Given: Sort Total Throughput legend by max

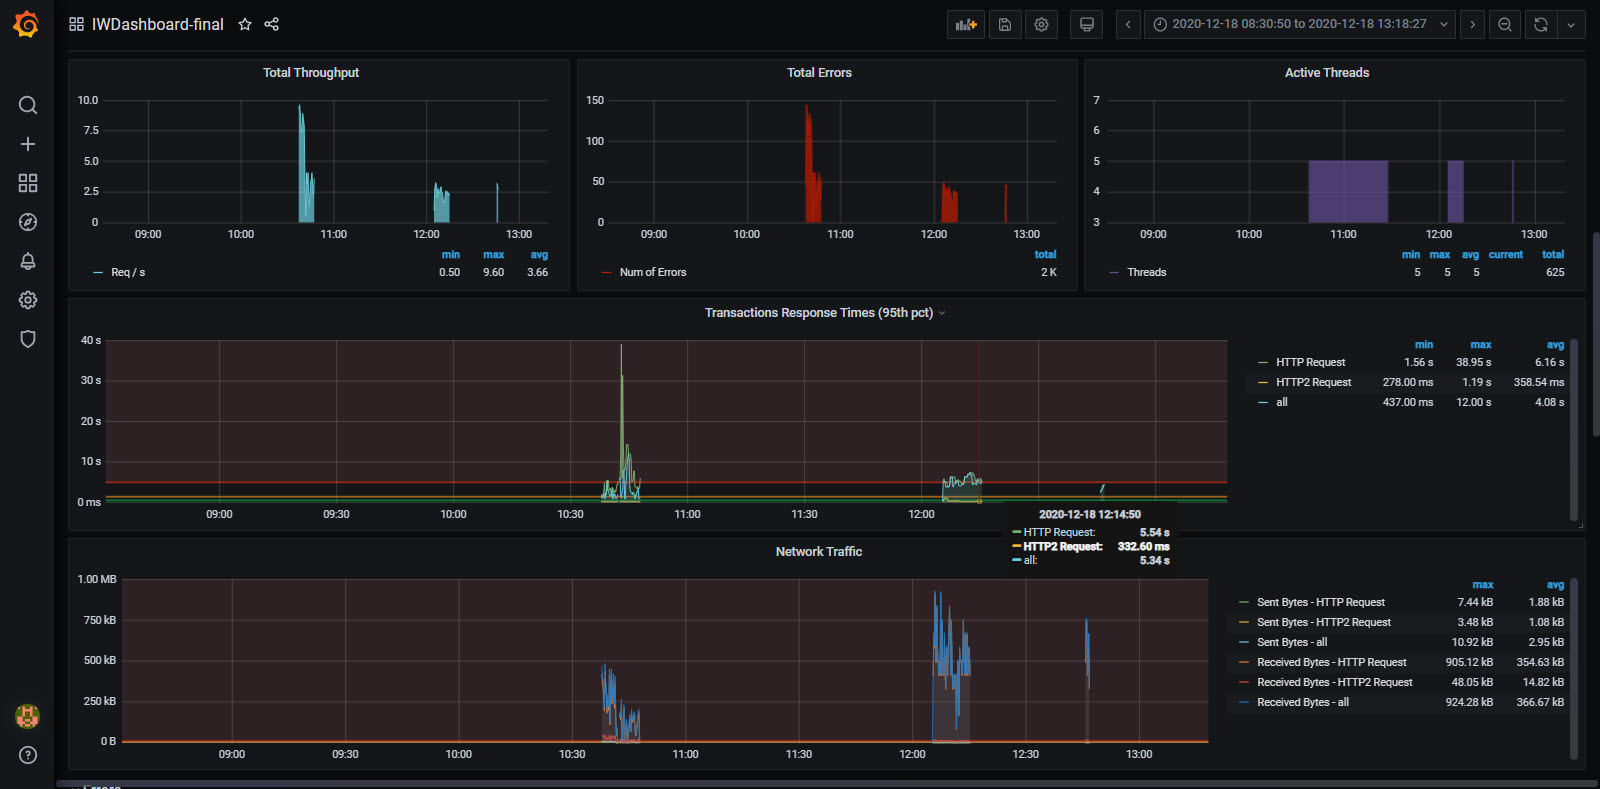Looking at the screenshot, I should [494, 255].
